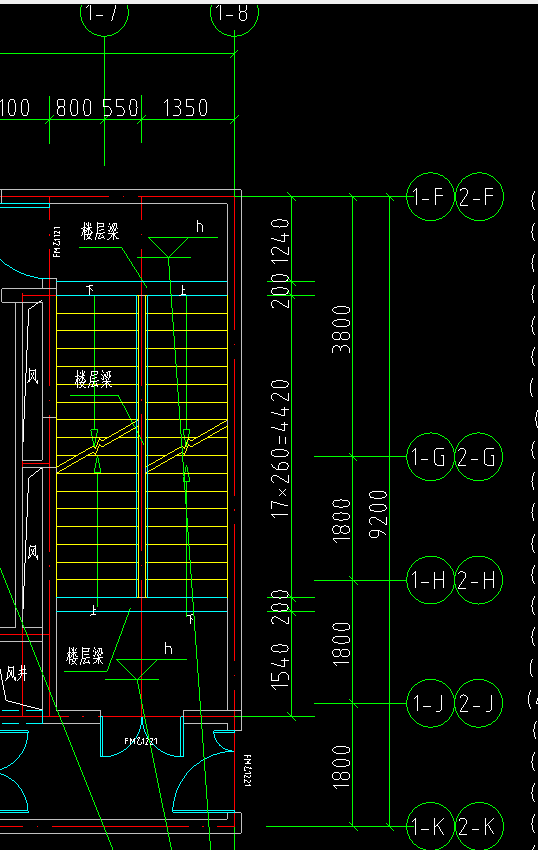Select the 1800 dimension between 1-H and 1-J
This screenshot has width=538, height=850.
coord(341,644)
